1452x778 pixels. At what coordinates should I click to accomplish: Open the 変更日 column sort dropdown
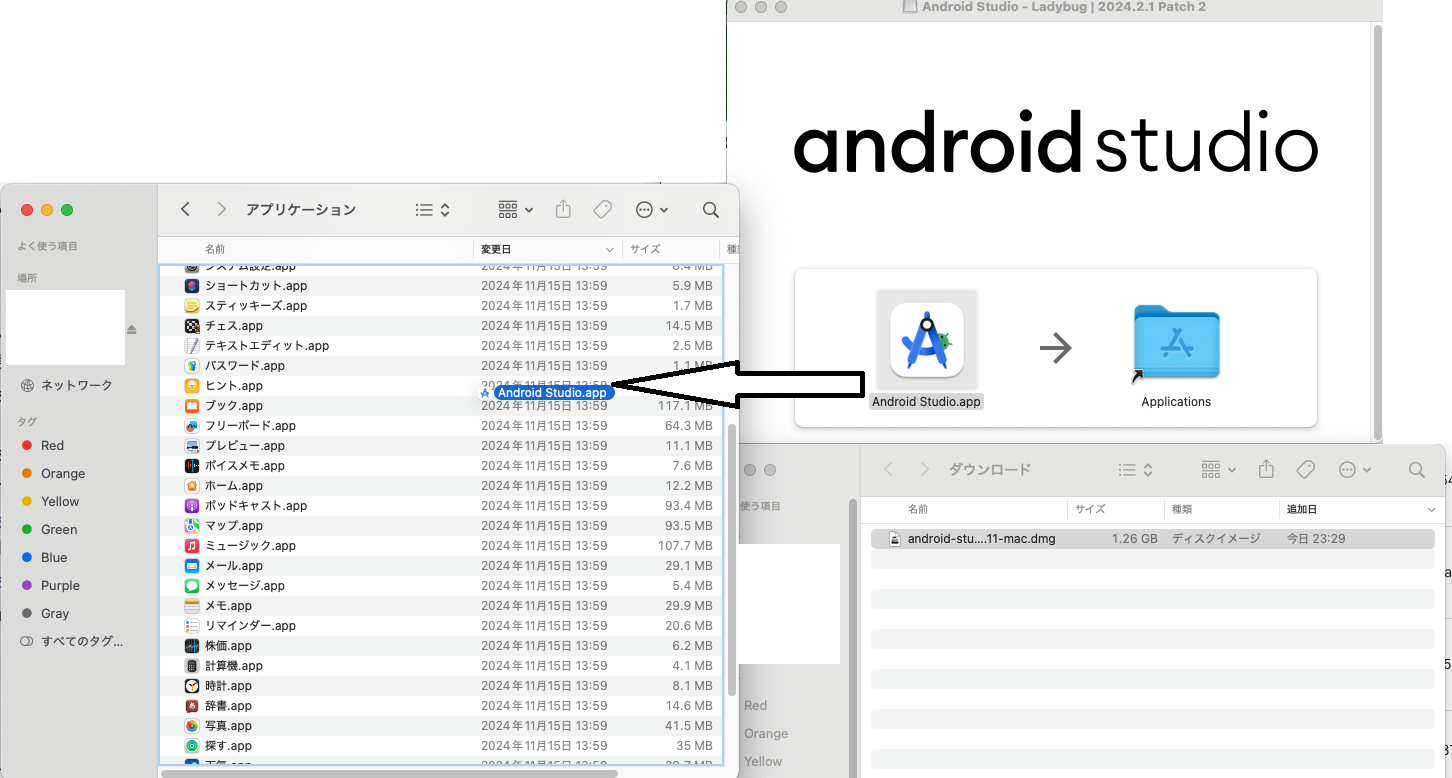[x=610, y=249]
